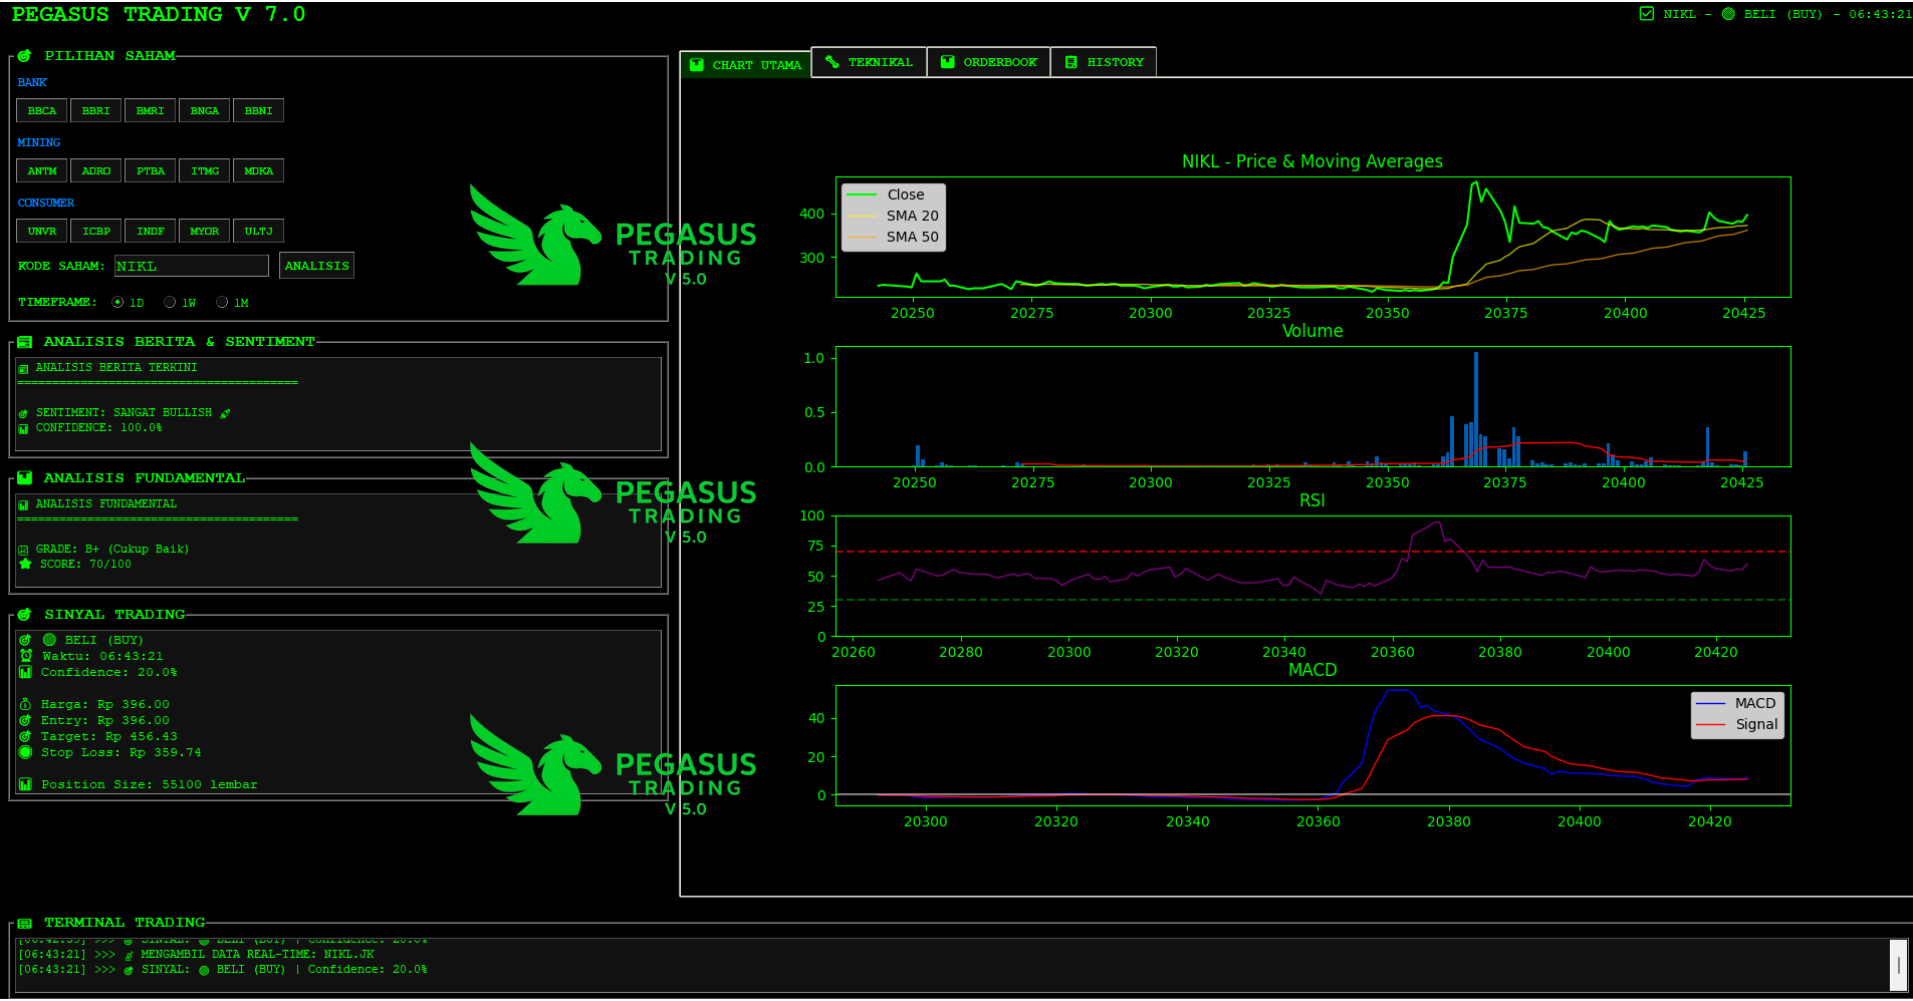Click the SMA 20 legend color line
Screen dimensions: 1913x1001
coord(861,216)
